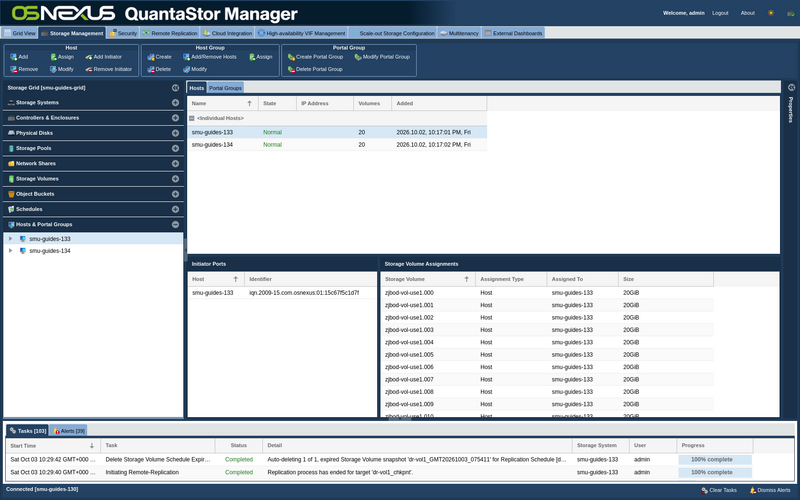Click Remove Initiator icon
The height and width of the screenshot is (500, 800).
pos(89,69)
